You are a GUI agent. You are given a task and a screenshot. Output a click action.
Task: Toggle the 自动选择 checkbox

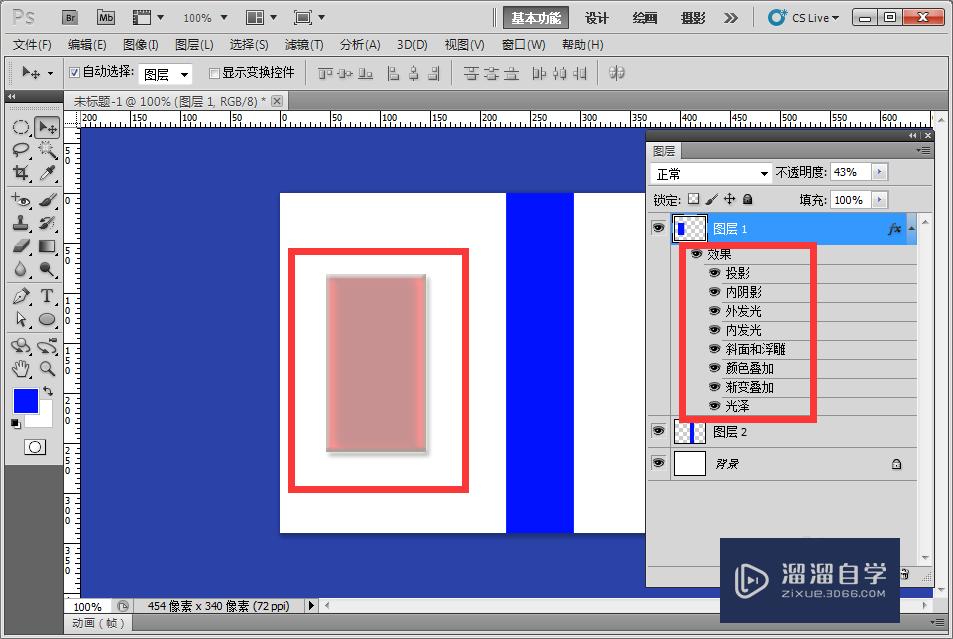point(75,73)
